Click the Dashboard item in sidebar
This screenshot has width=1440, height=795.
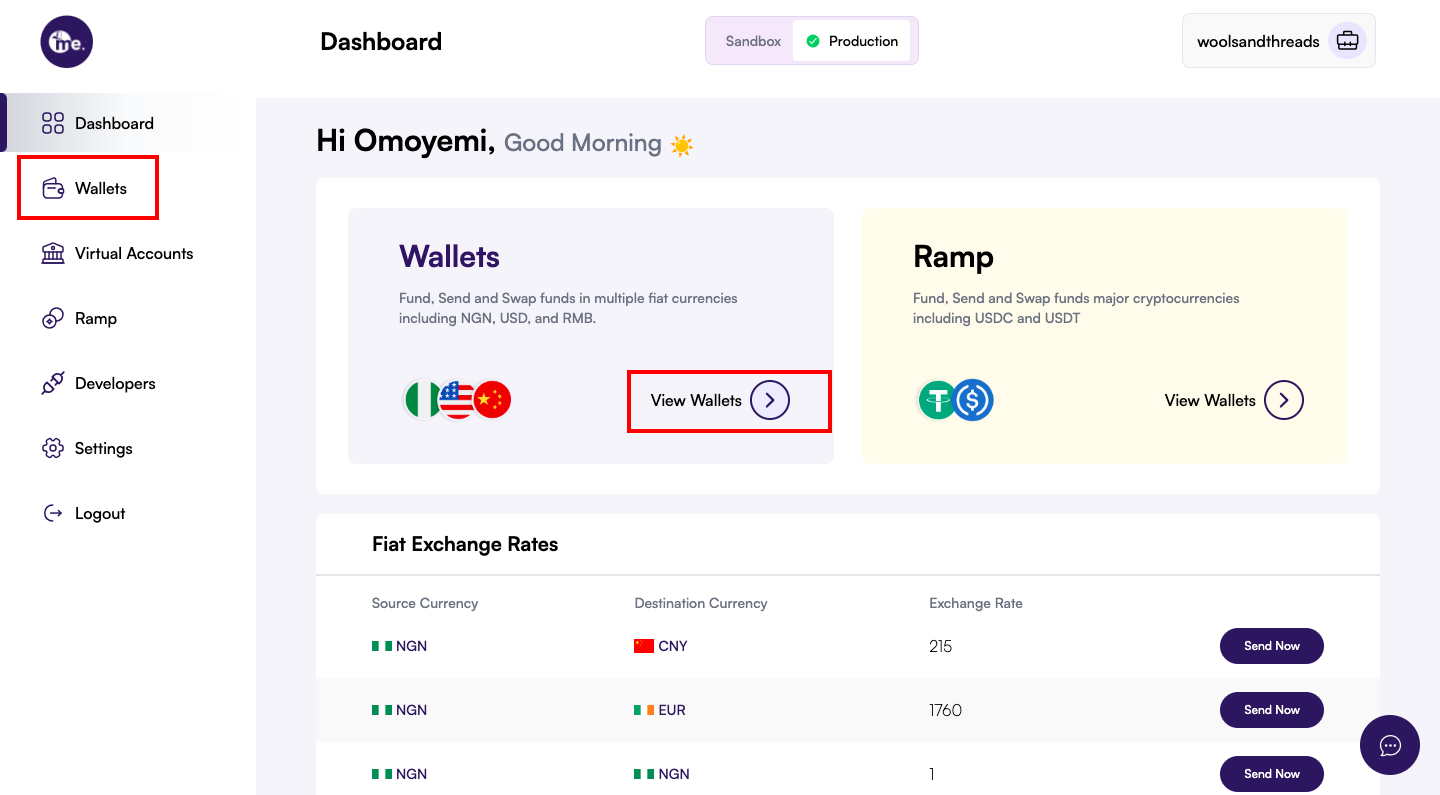point(113,123)
